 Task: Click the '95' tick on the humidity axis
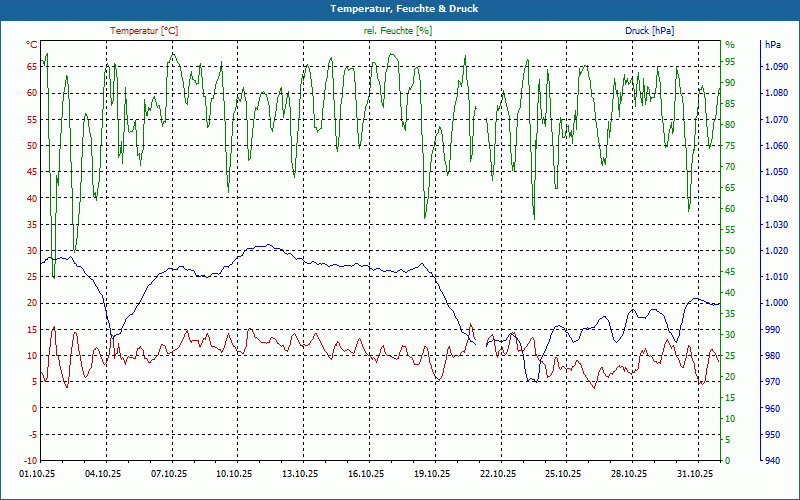pos(730,62)
